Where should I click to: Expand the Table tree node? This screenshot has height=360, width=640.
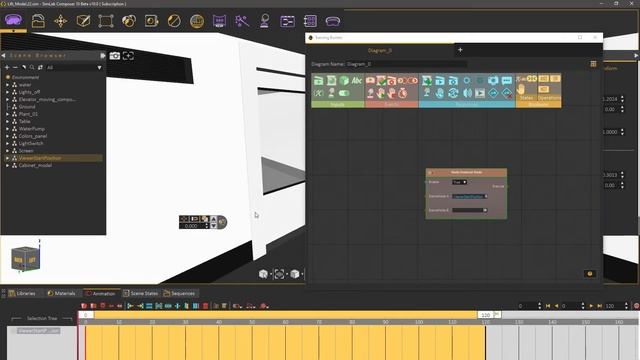[7, 121]
